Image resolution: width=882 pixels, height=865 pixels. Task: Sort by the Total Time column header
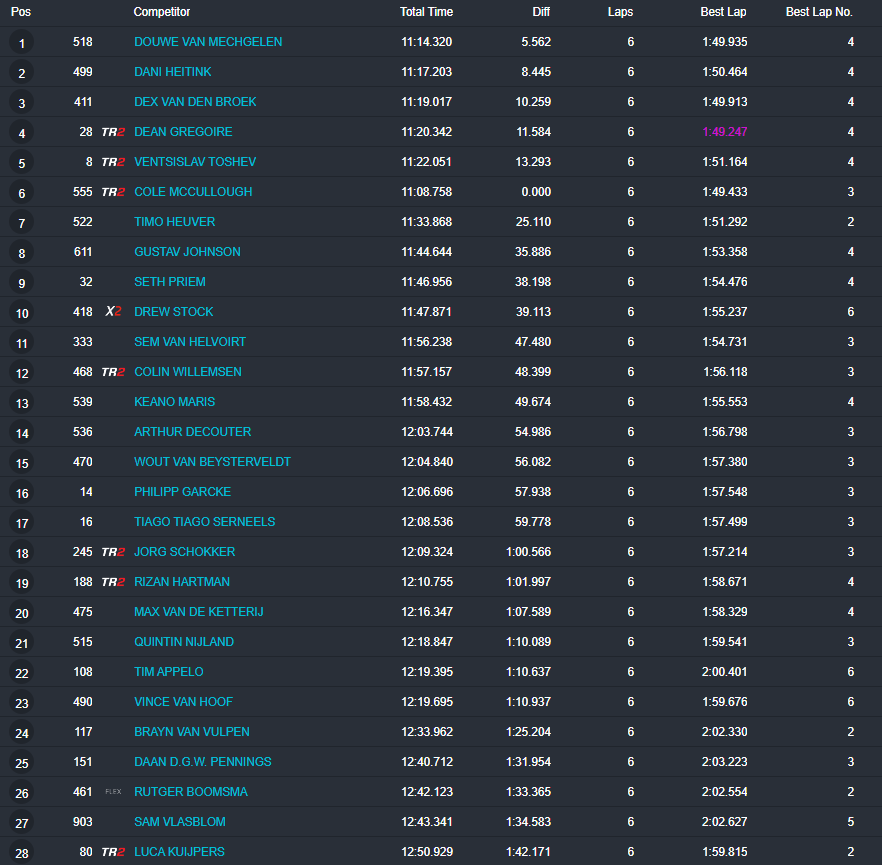click(426, 12)
